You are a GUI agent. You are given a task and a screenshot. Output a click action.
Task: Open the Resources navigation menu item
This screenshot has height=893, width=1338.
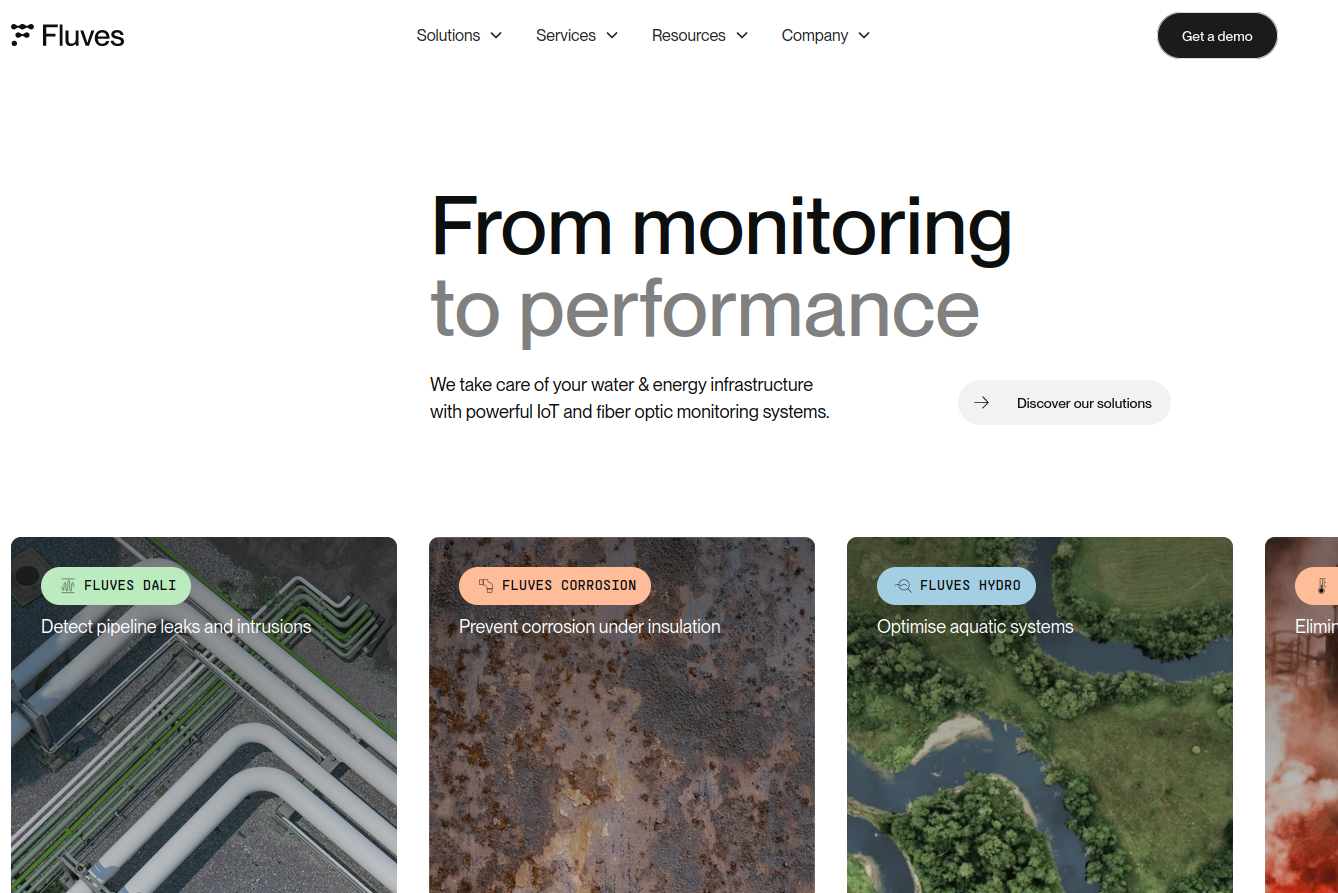pos(688,36)
